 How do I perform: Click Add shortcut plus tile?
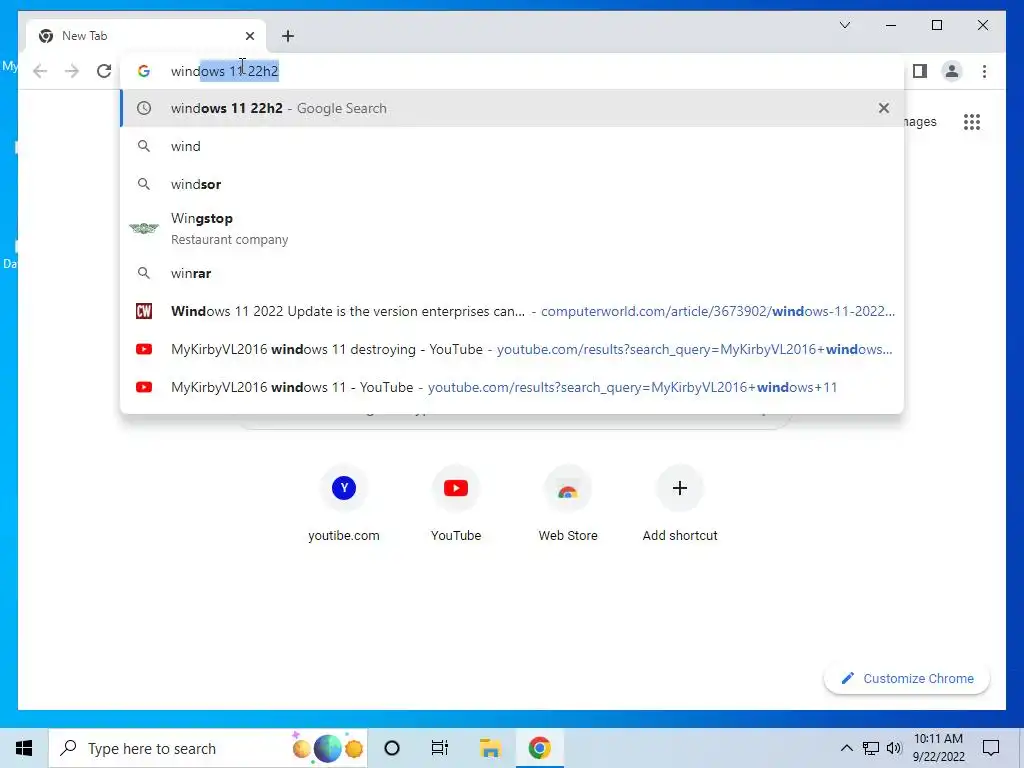point(680,504)
